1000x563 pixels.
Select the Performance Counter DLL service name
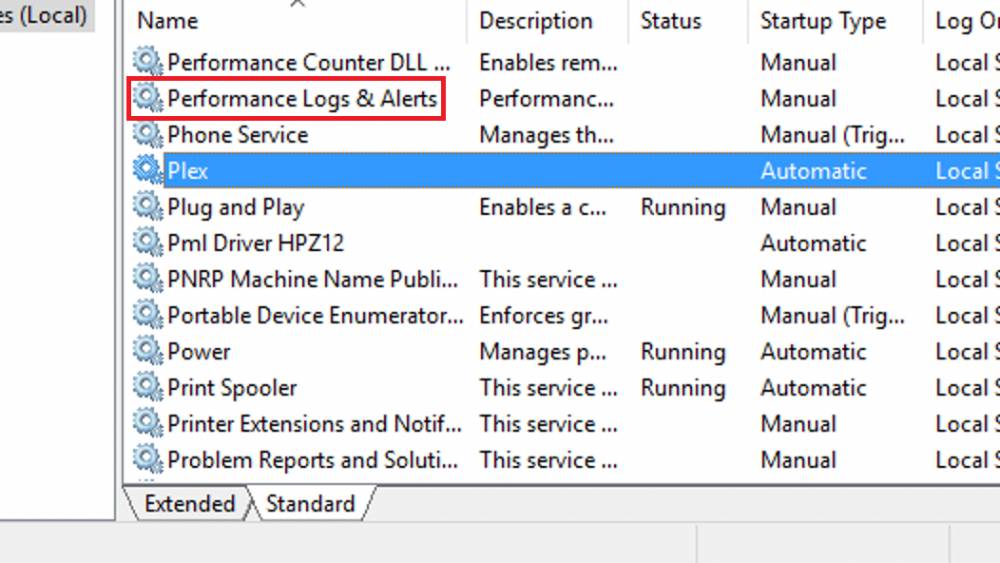click(309, 62)
